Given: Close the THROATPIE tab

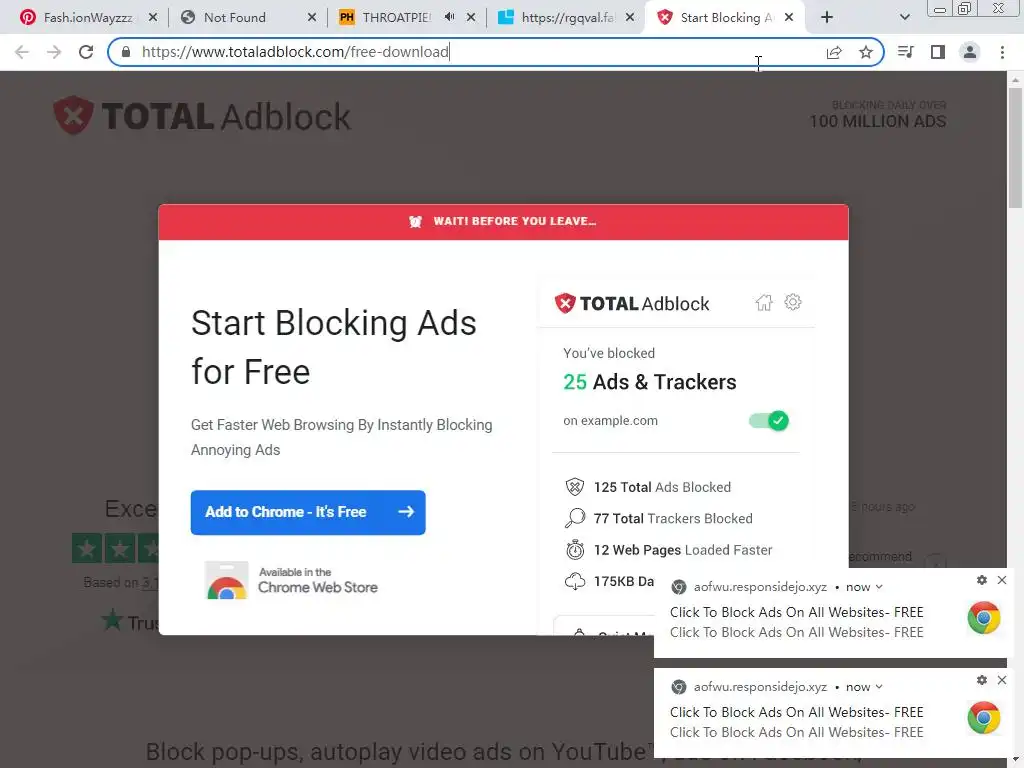Looking at the screenshot, I should tap(471, 18).
